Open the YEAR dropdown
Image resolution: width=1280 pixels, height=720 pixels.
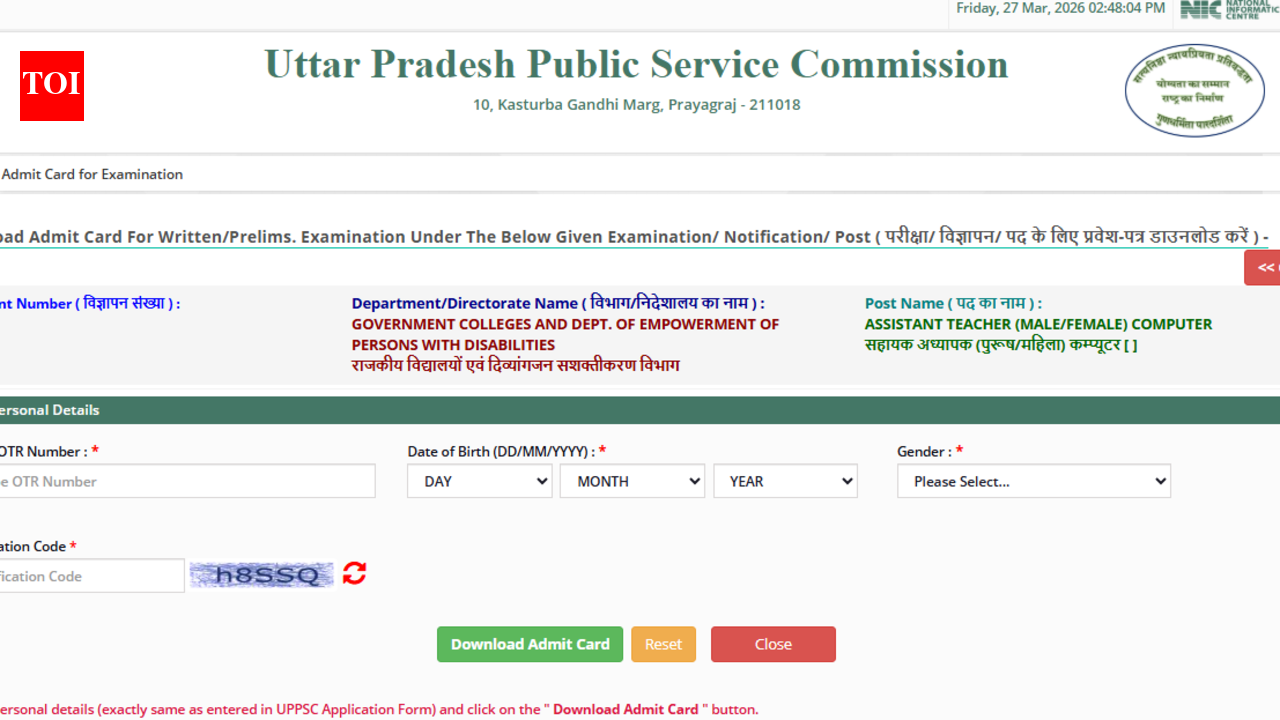(x=785, y=481)
